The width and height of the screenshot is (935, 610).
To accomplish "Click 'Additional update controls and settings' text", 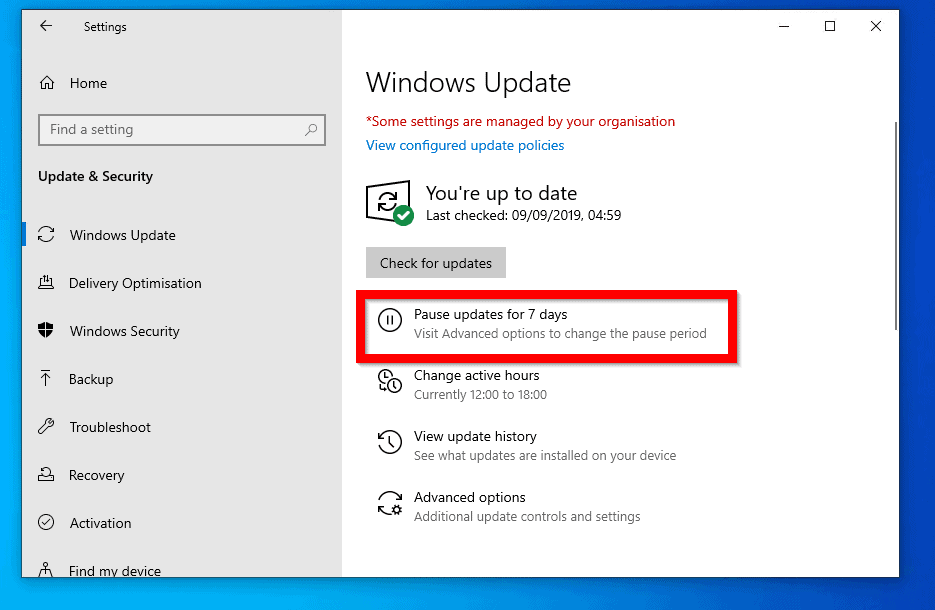I will click(x=527, y=516).
